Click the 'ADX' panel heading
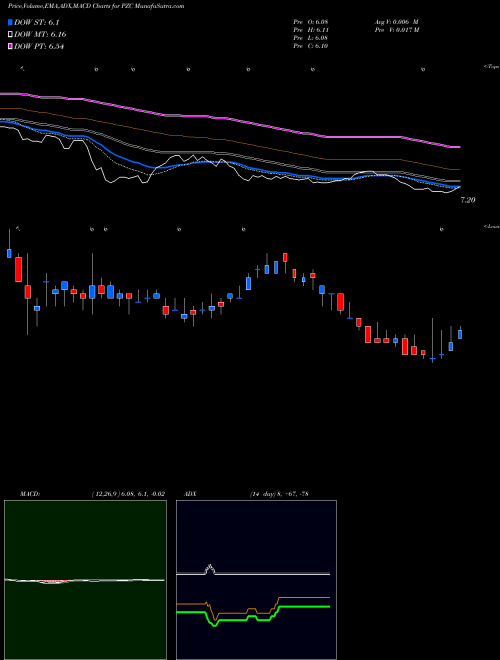Viewport: 500px width, 660px height. pos(191,494)
